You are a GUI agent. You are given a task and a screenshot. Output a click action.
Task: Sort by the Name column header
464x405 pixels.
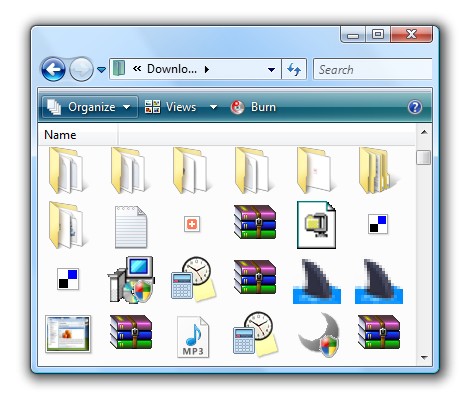click(78, 135)
